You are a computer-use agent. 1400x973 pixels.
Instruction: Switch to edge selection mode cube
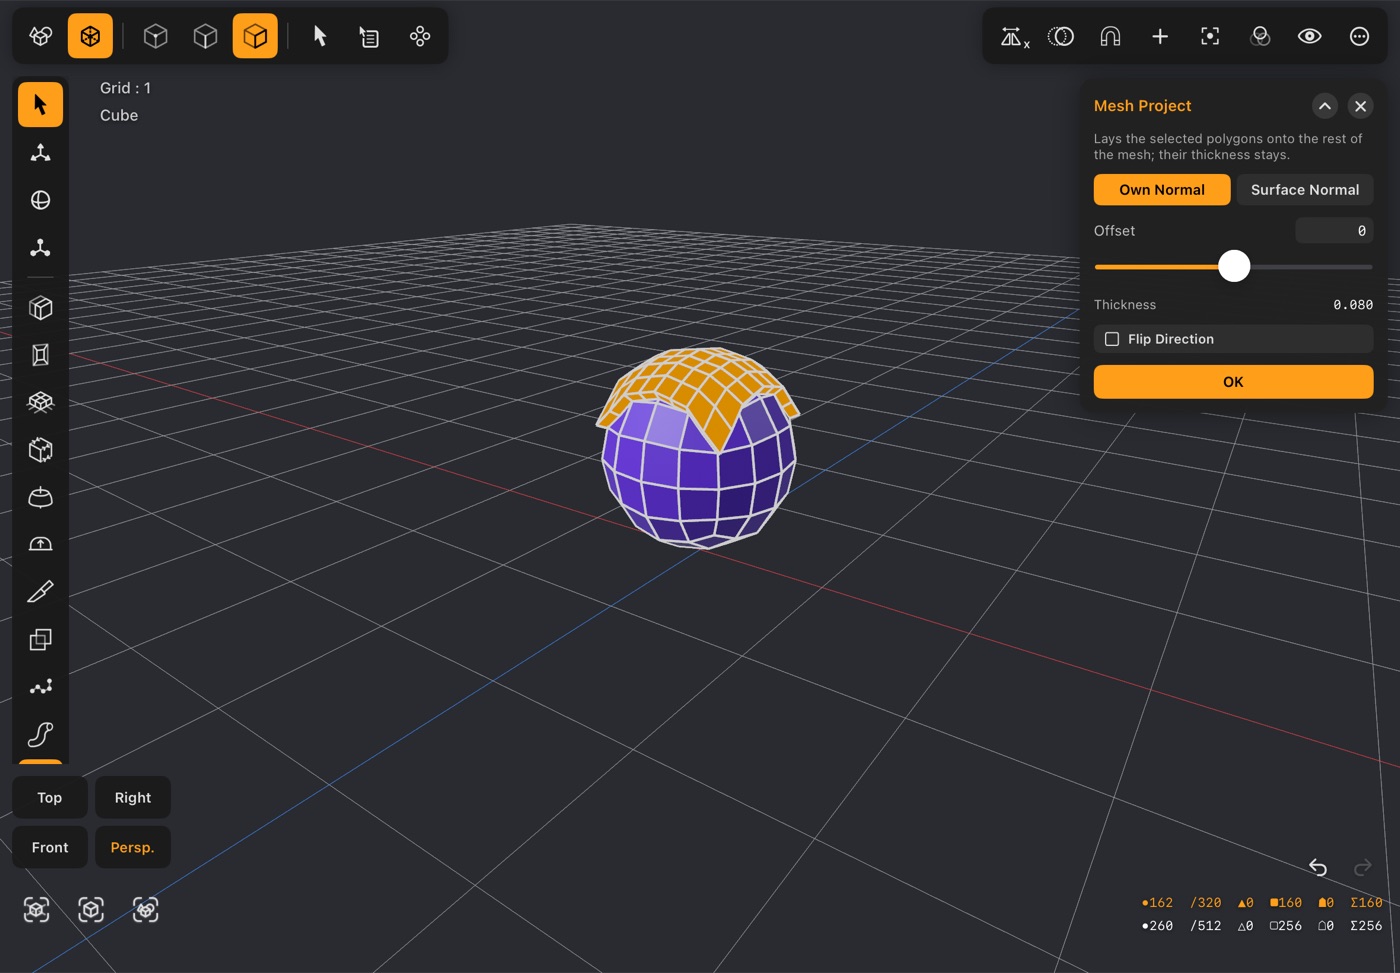205,37
